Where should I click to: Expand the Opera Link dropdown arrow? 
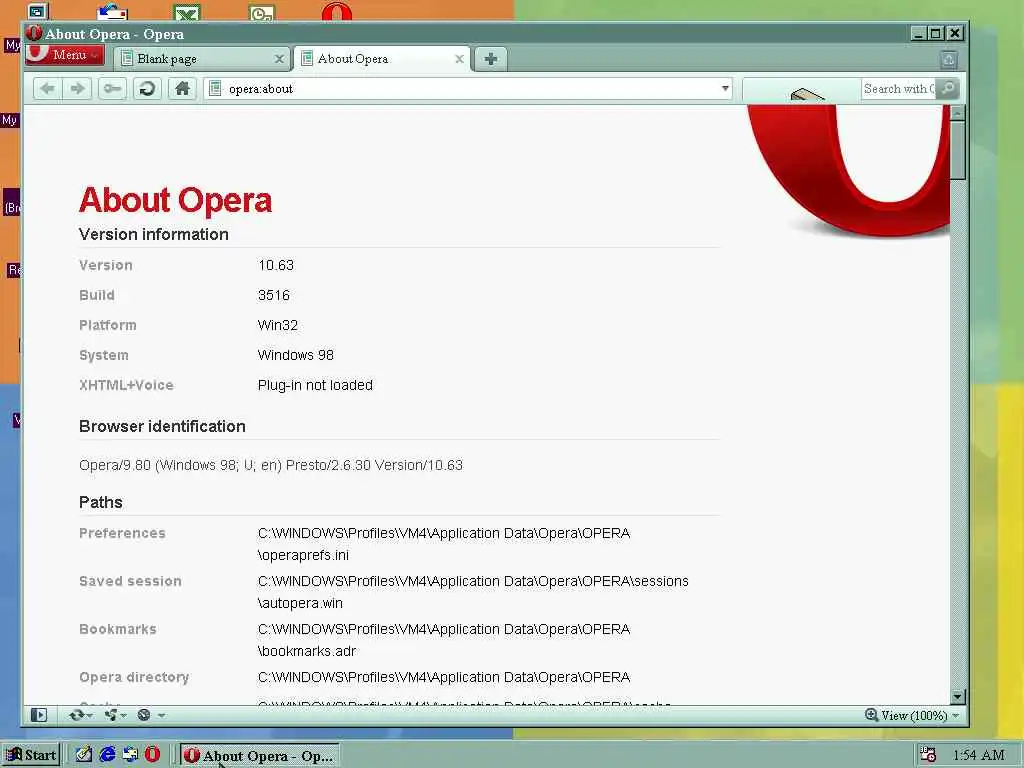click(89, 716)
